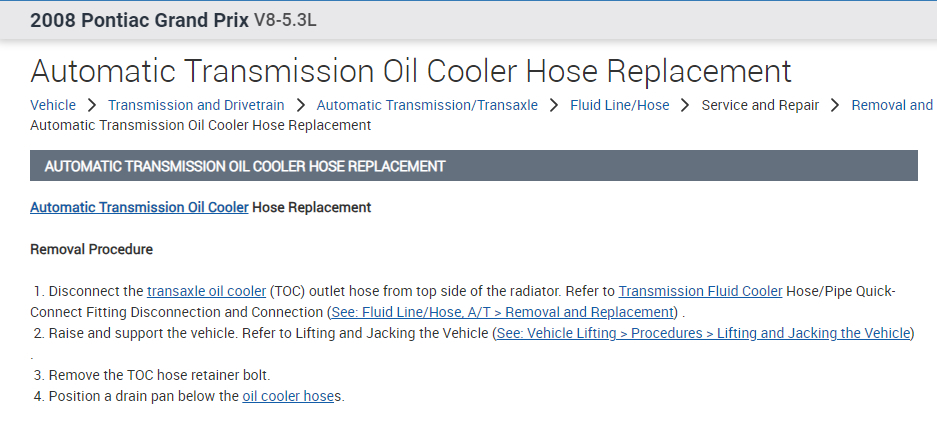Viewport: 937px width, 421px height.
Task: Open the Transmission Fluid Cooler link
Action: [x=700, y=291]
